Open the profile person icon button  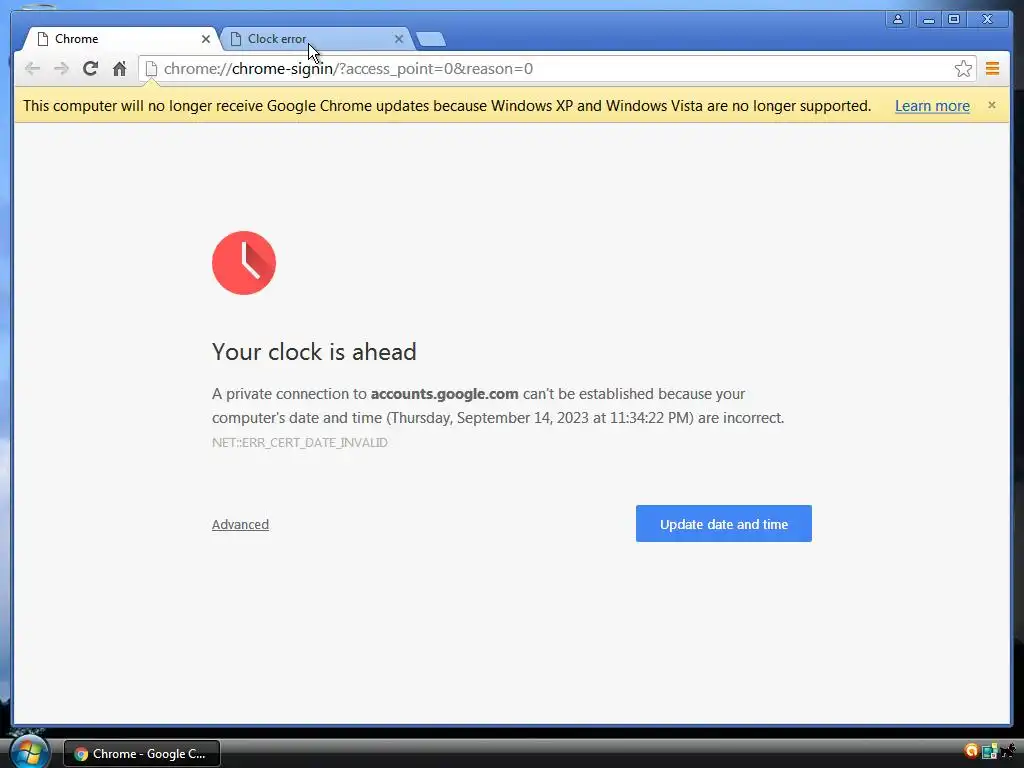pos(898,19)
